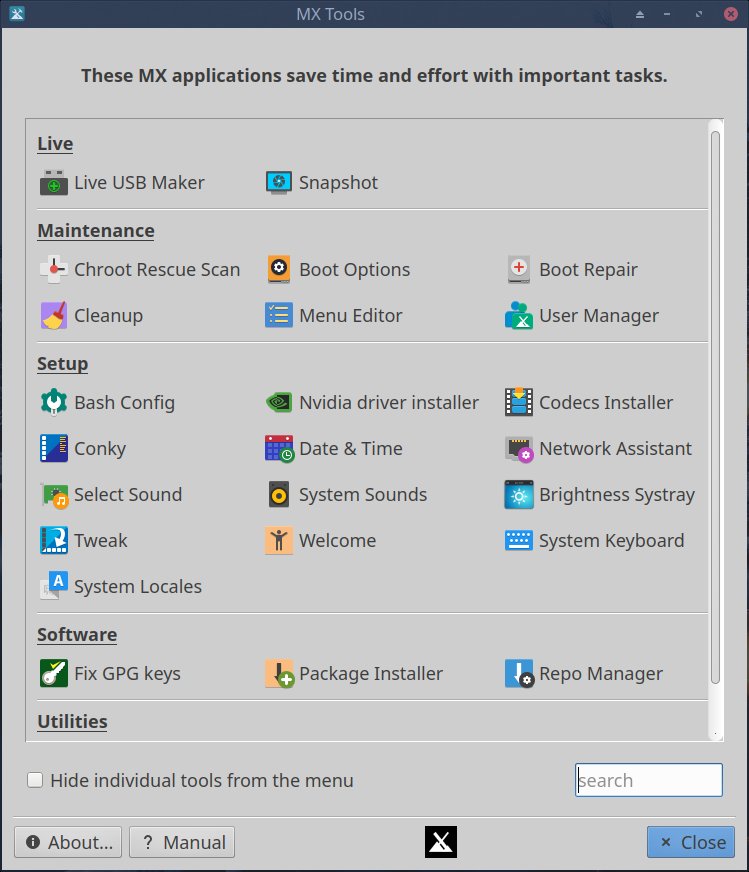Open the Manual button
Screen dimensions: 749x872
tap(182, 842)
